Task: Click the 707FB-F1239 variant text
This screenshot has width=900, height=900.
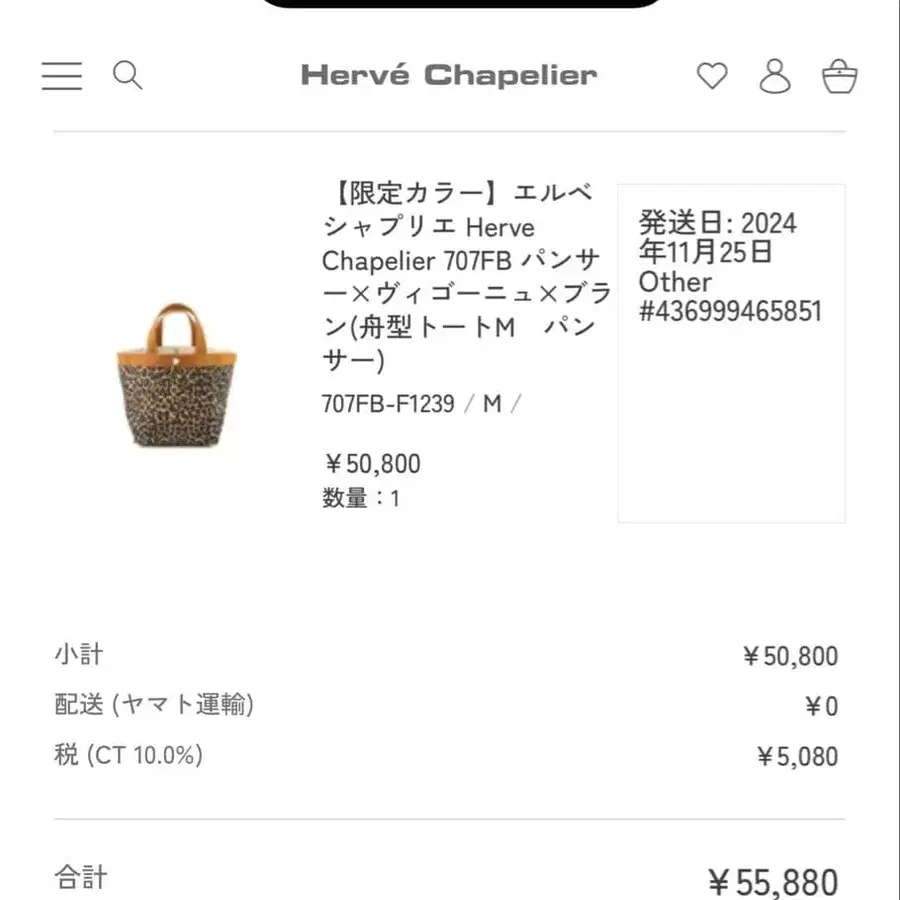Action: (x=384, y=404)
